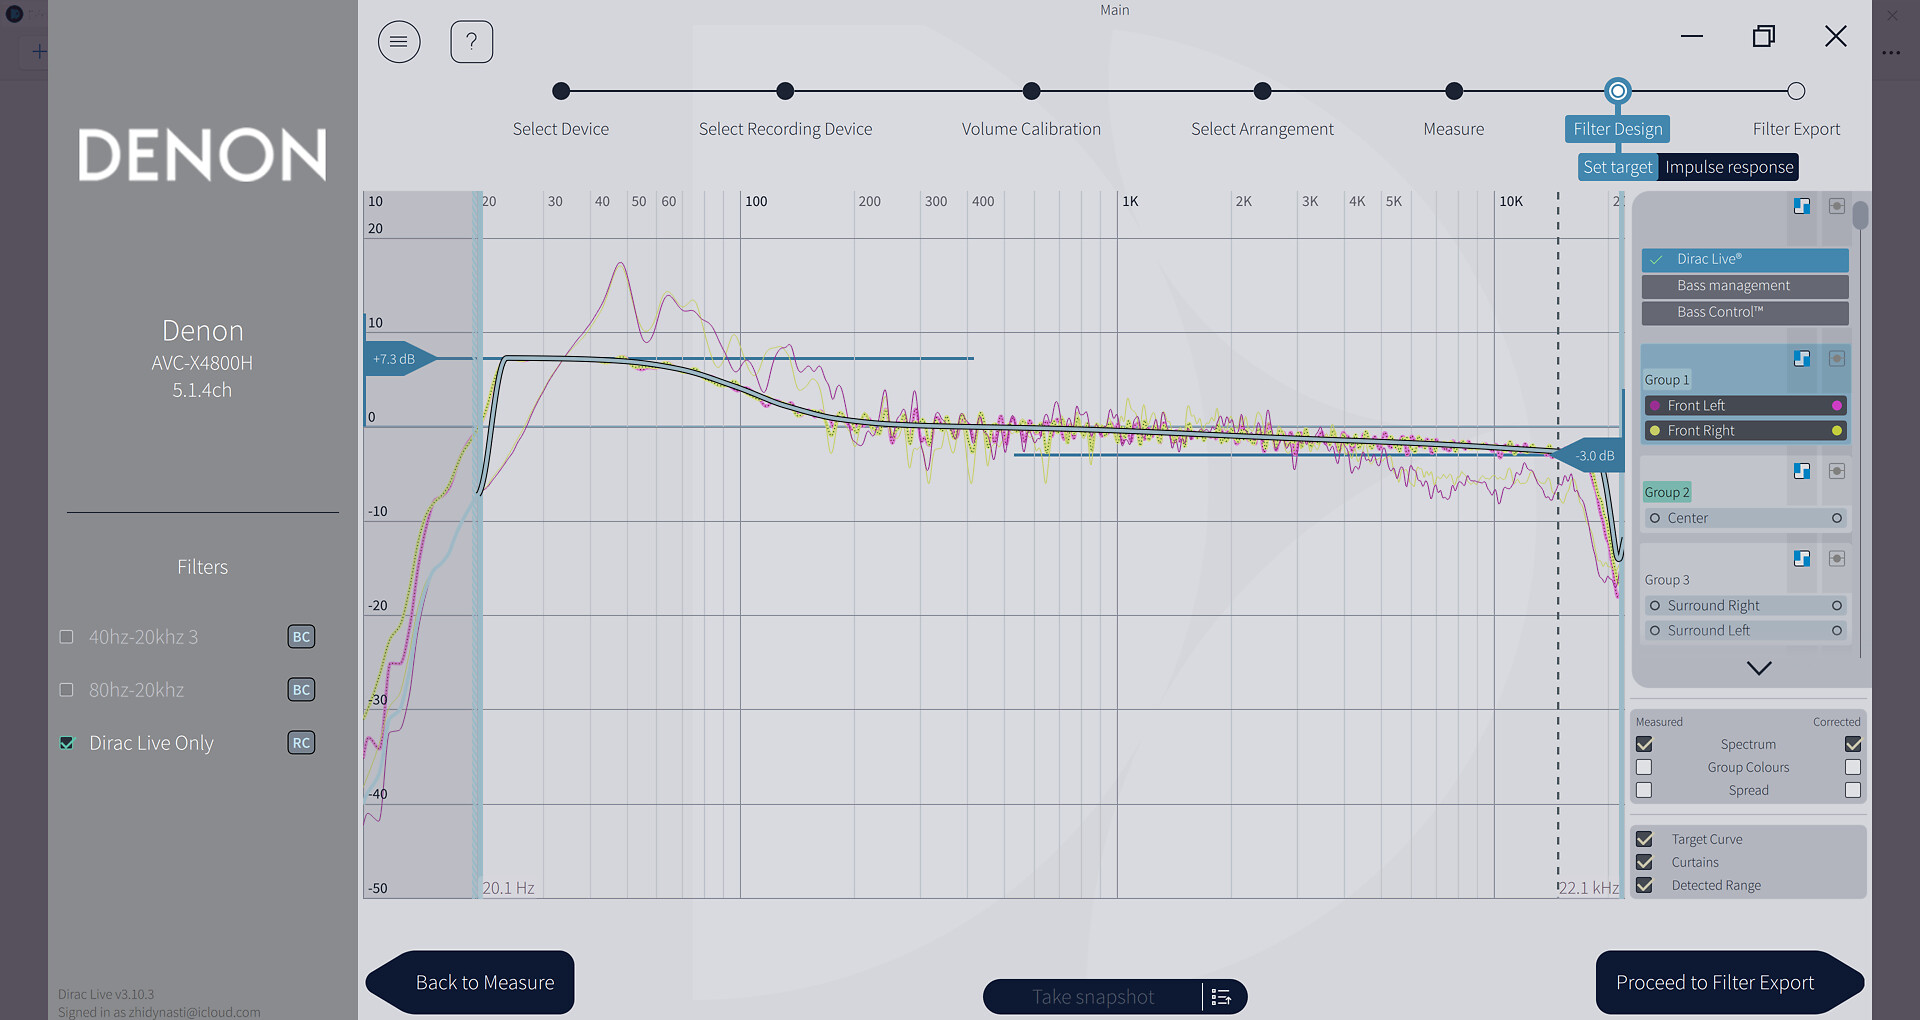Open Group 3 target curve icon

point(1802,559)
